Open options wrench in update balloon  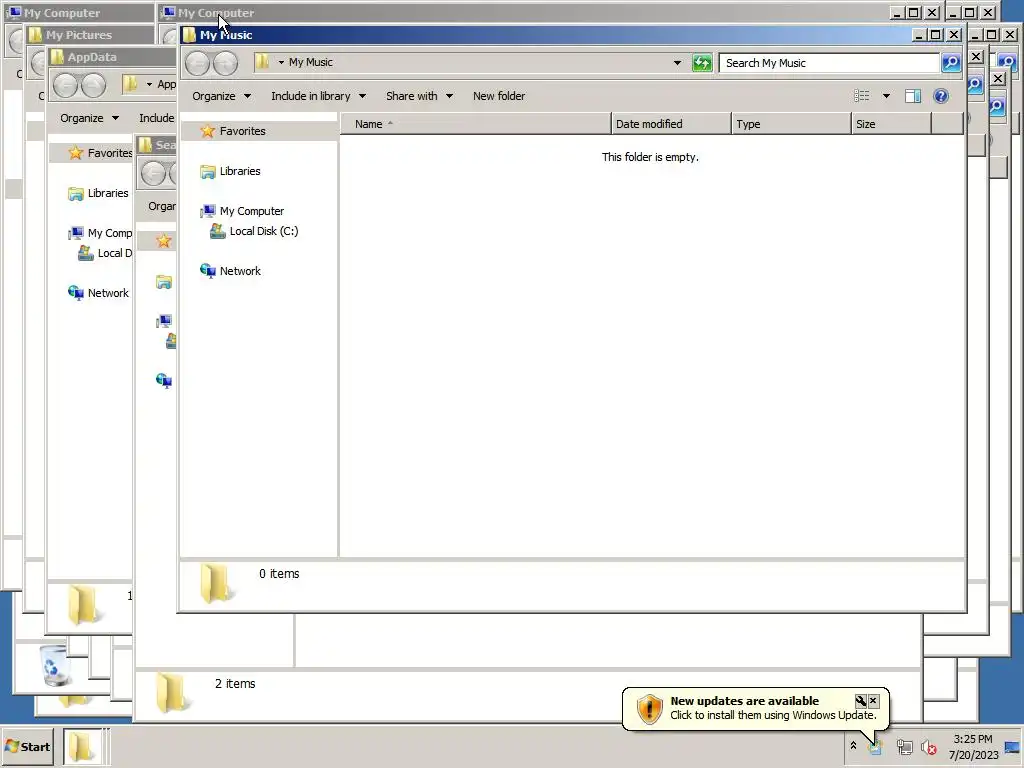(x=861, y=701)
